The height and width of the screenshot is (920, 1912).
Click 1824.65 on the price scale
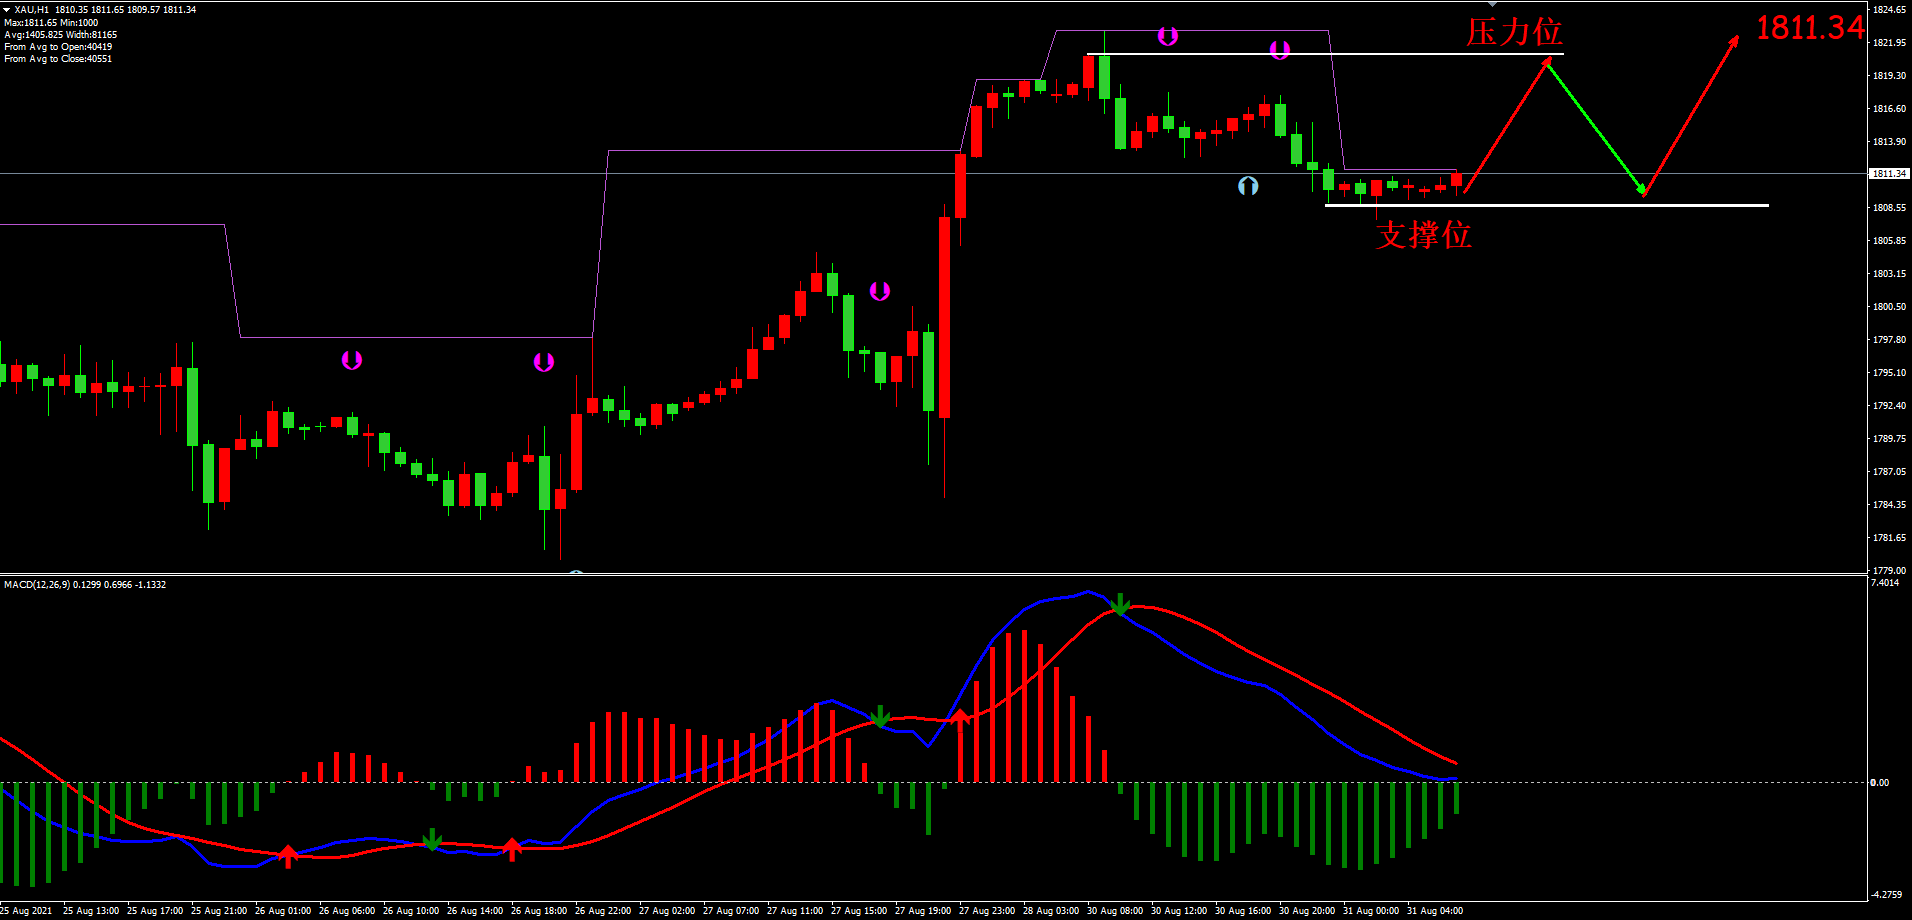(1889, 9)
